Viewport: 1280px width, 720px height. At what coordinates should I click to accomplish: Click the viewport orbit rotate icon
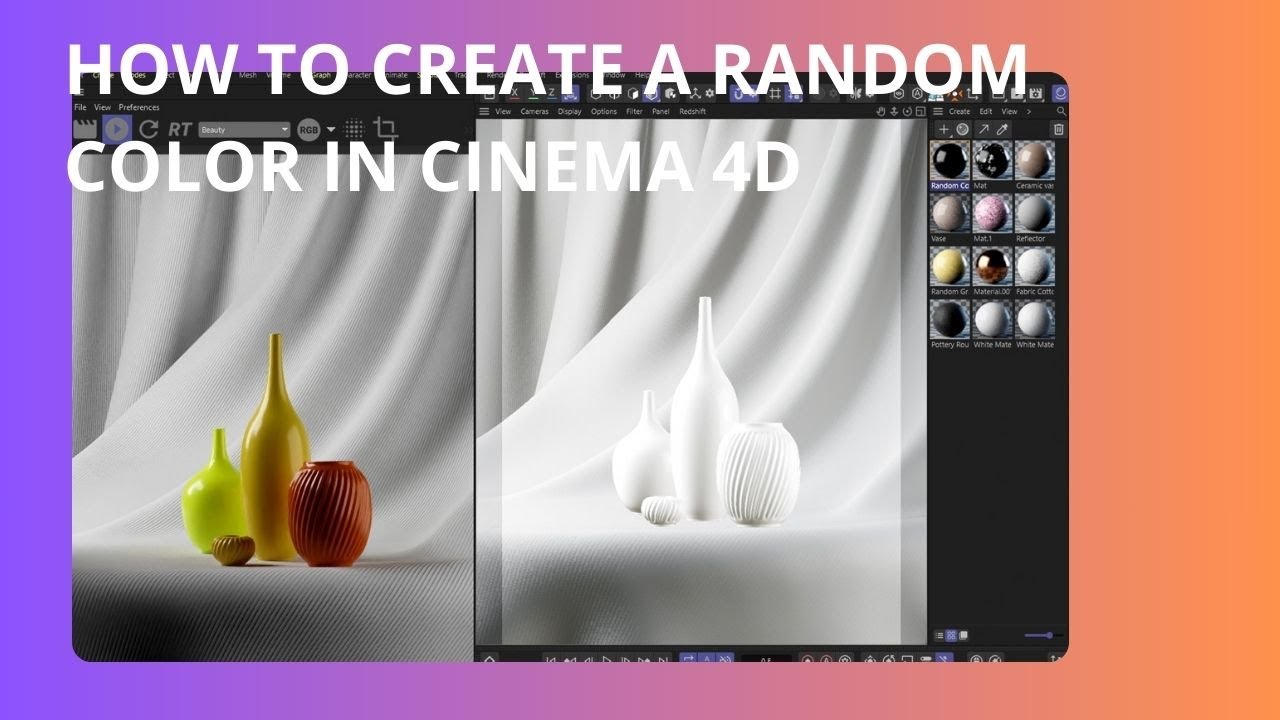click(907, 111)
